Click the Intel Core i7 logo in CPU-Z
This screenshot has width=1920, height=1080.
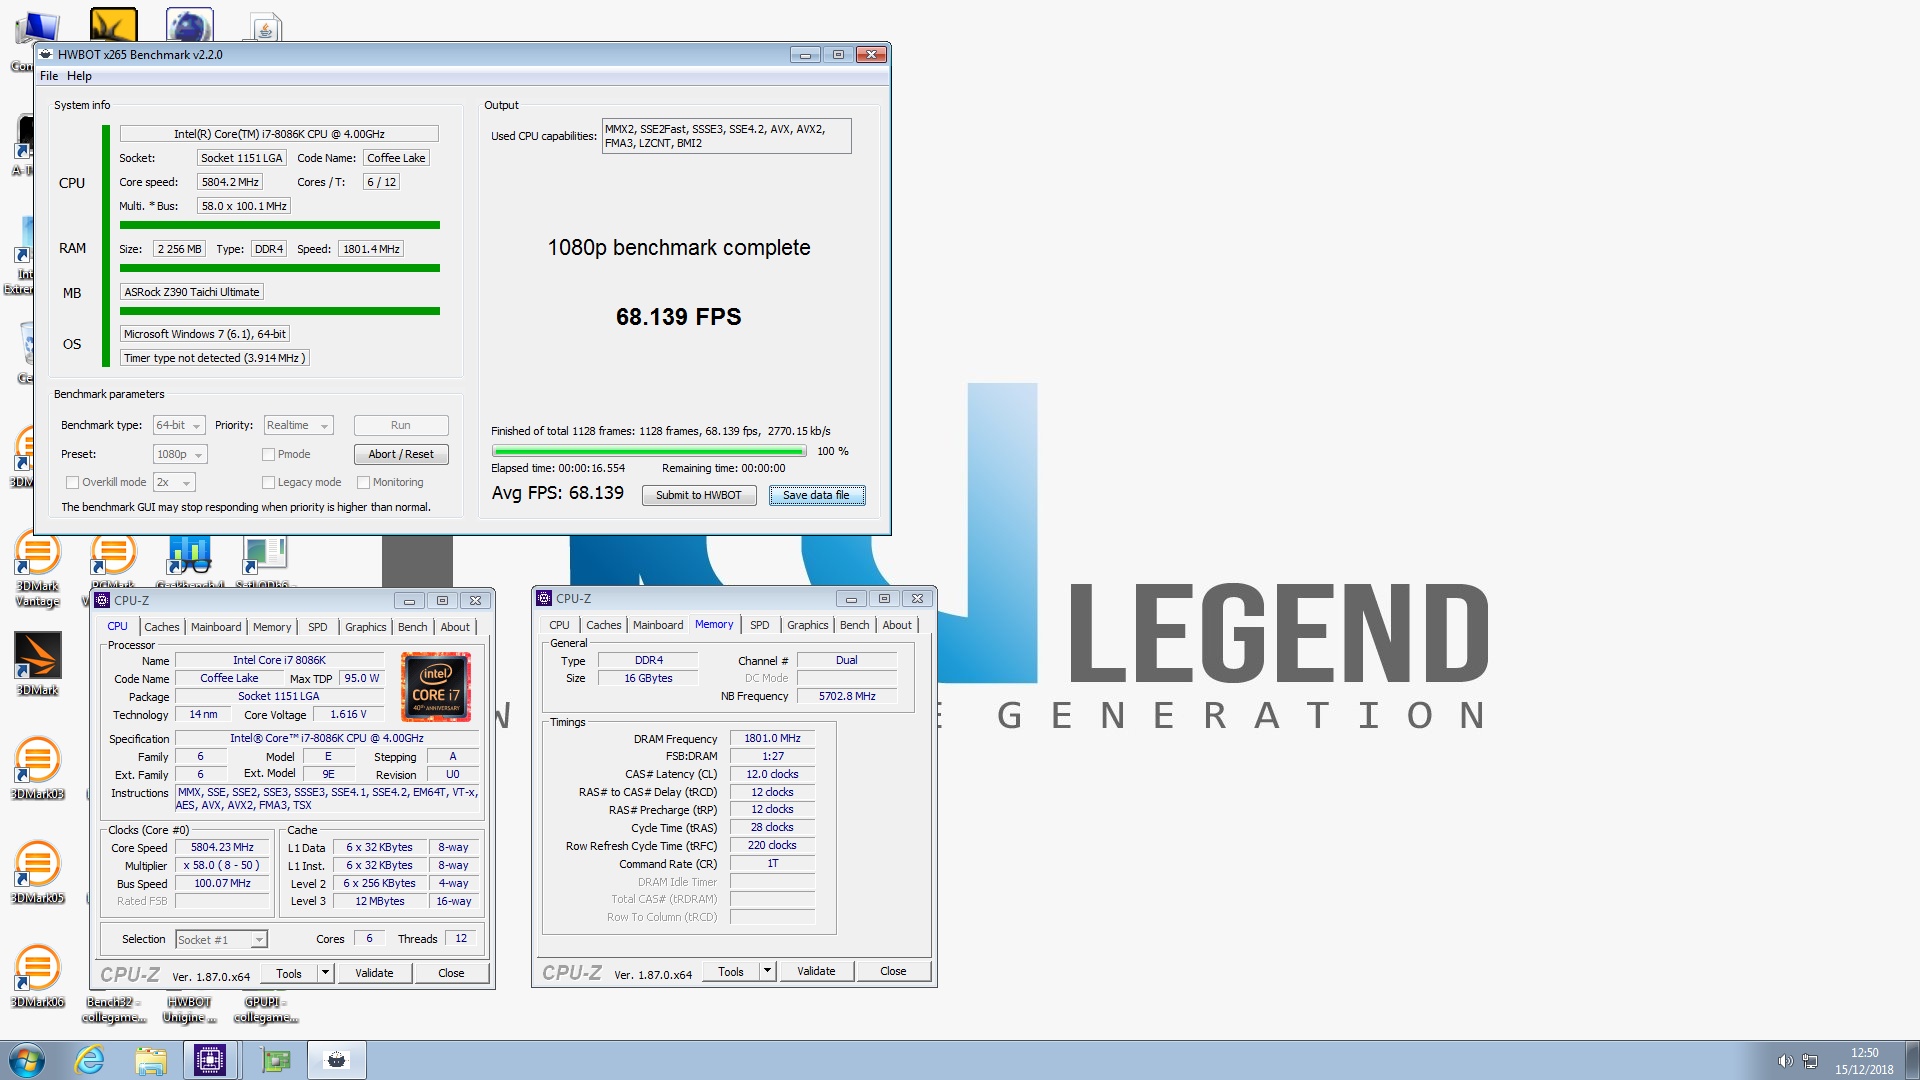coord(436,688)
